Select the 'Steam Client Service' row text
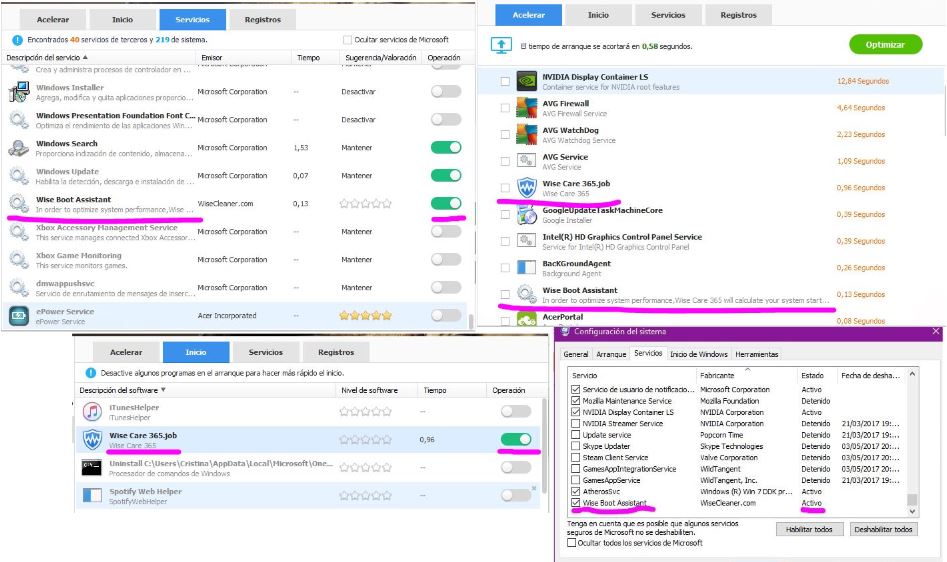 point(615,458)
